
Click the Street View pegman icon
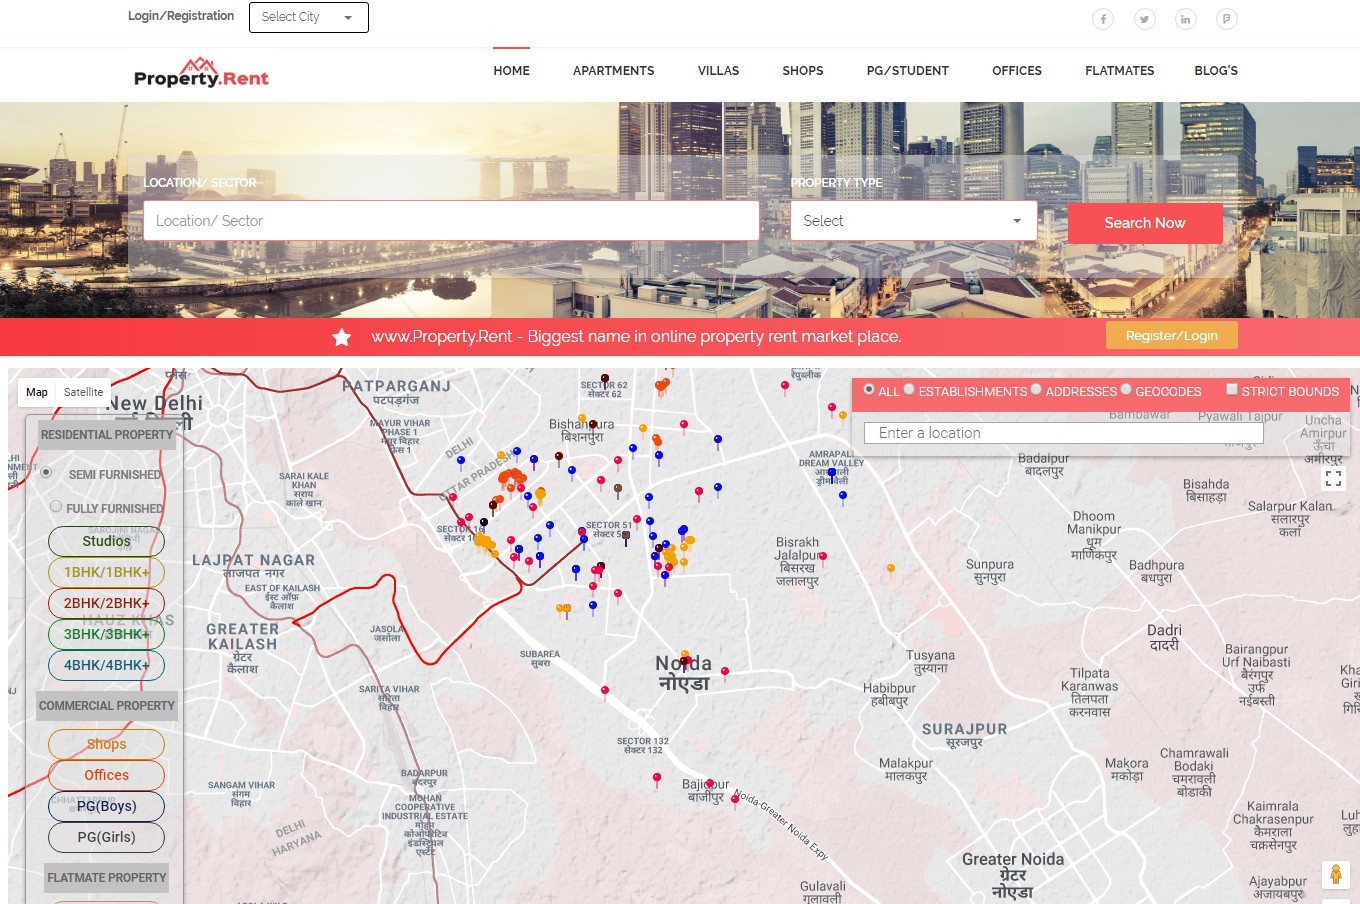click(x=1335, y=874)
